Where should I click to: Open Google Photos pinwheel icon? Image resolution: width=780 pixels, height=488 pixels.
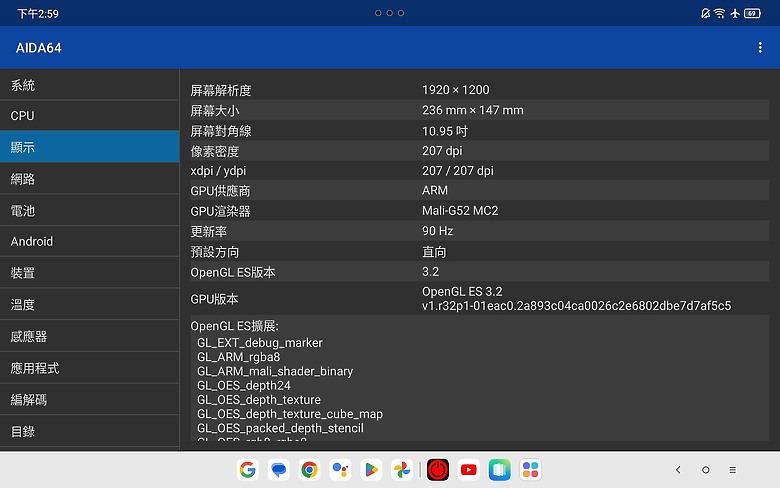point(402,470)
